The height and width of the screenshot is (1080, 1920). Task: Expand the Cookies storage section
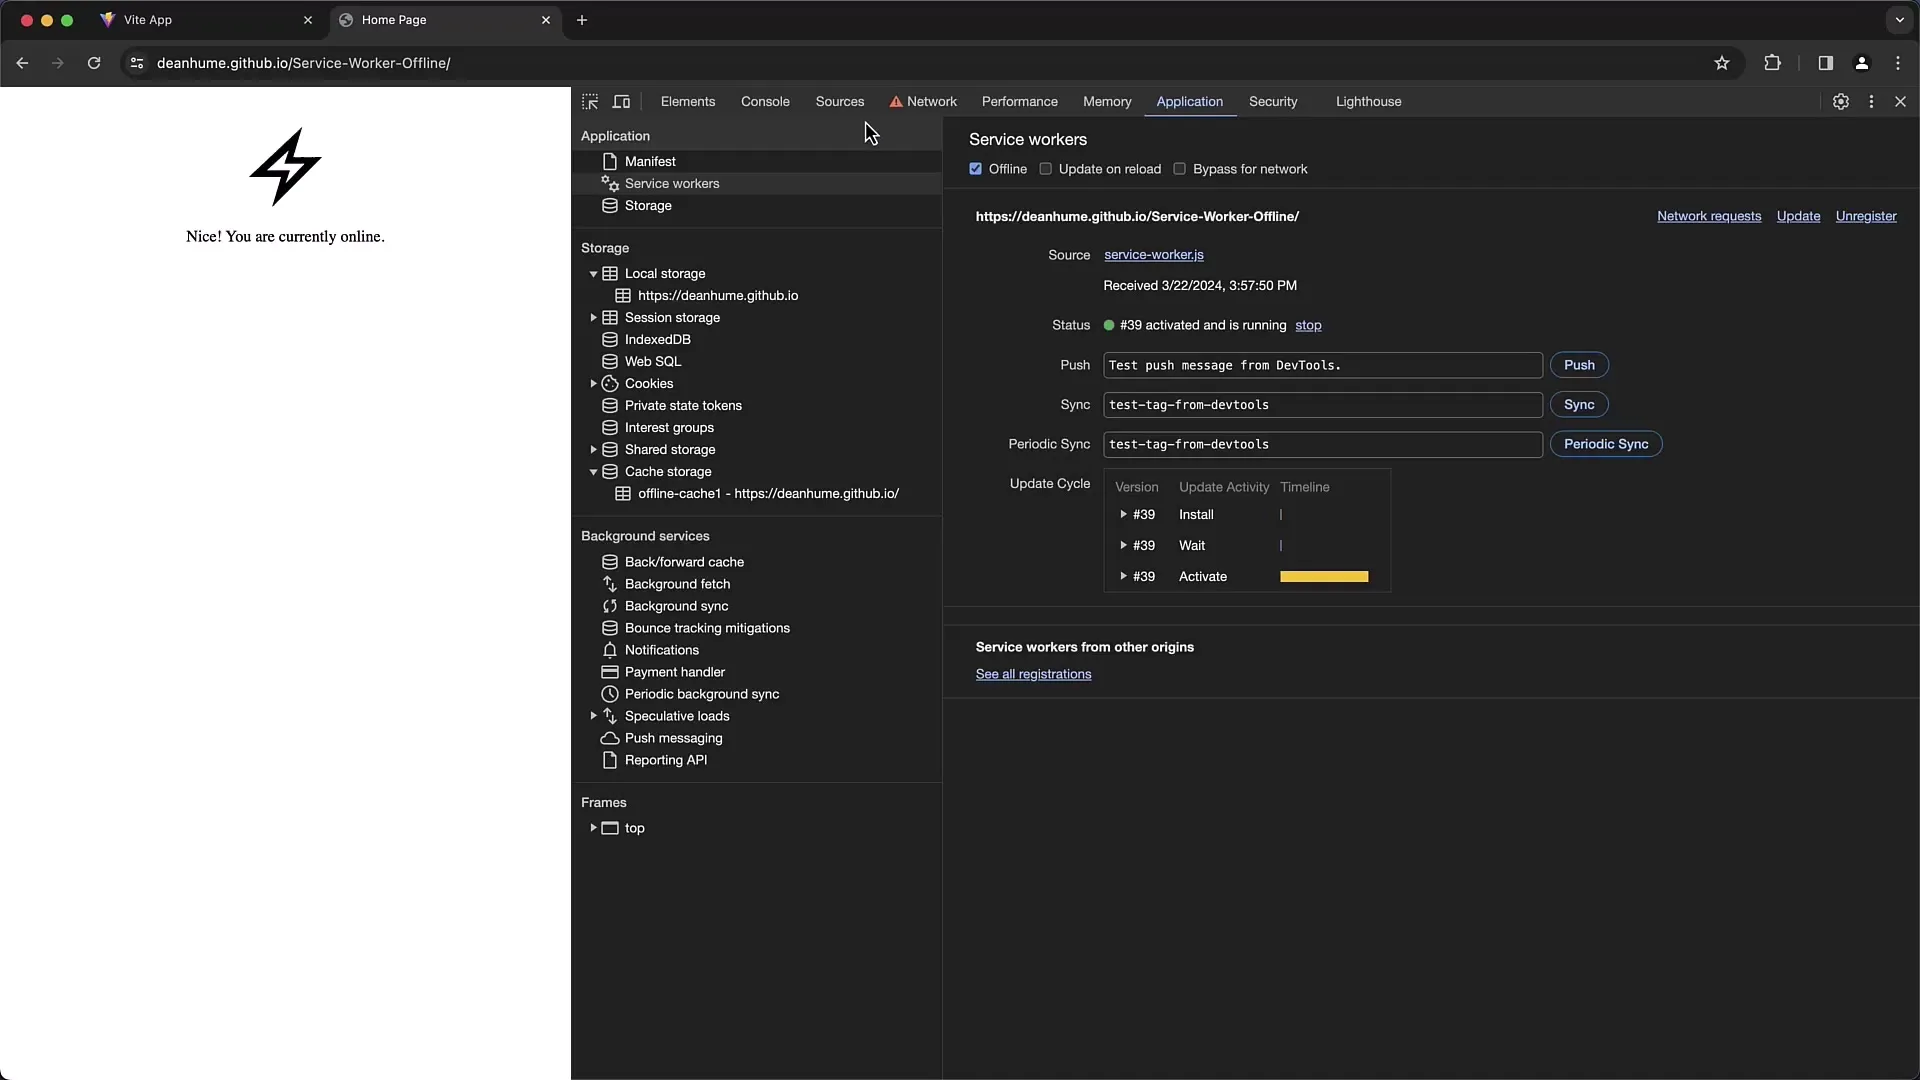click(x=592, y=382)
